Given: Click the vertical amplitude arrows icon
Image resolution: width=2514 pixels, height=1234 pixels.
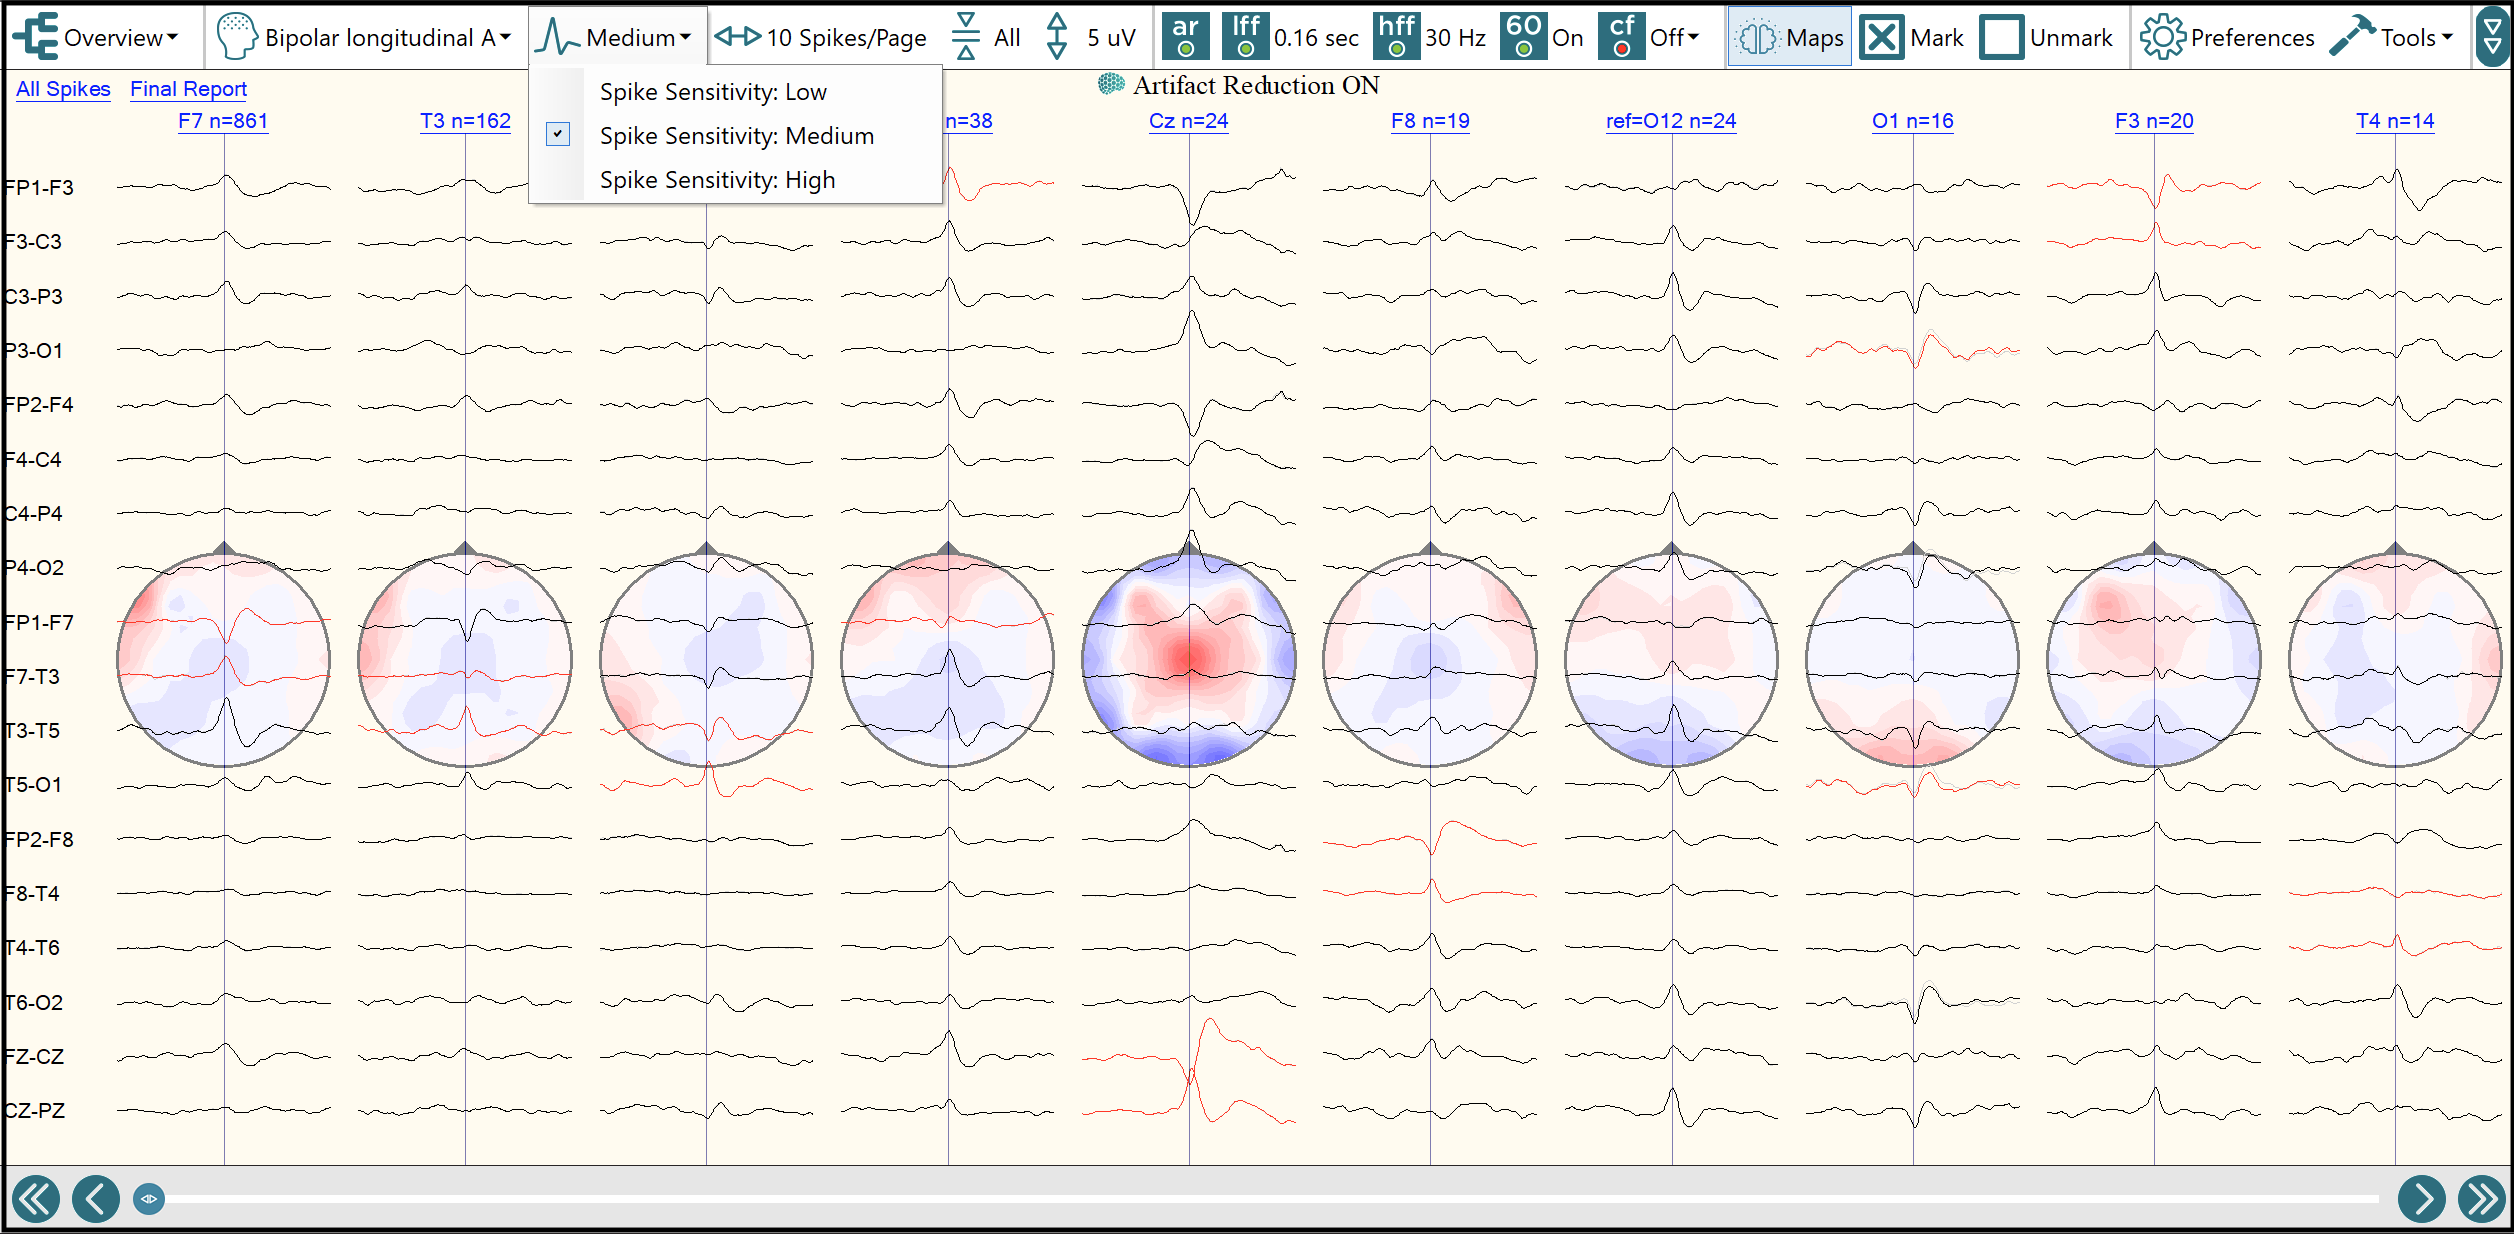Looking at the screenshot, I should tap(1057, 37).
